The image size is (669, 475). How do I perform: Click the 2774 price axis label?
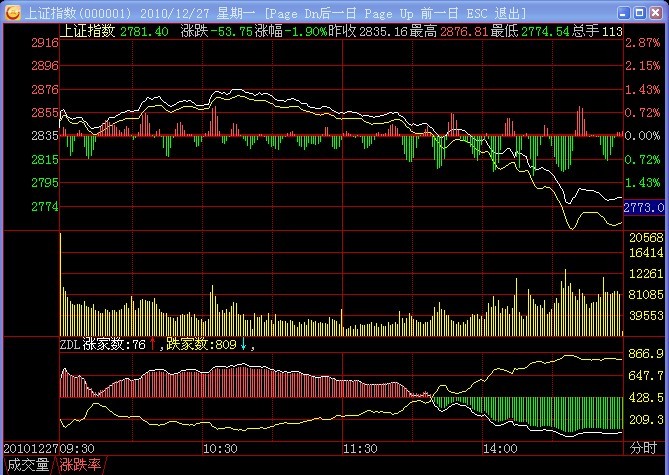[x=45, y=207]
